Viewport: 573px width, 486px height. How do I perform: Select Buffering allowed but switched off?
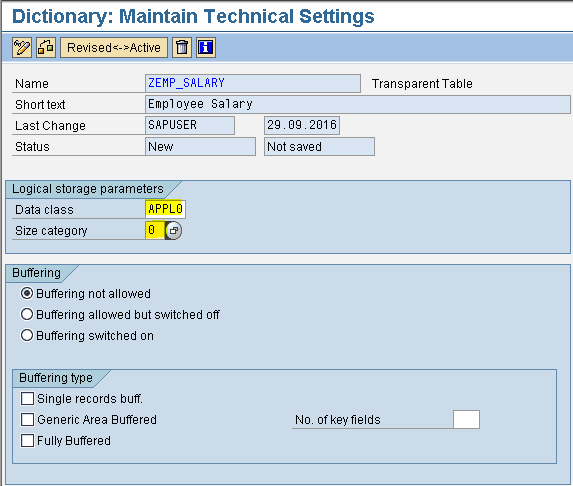tap(27, 314)
